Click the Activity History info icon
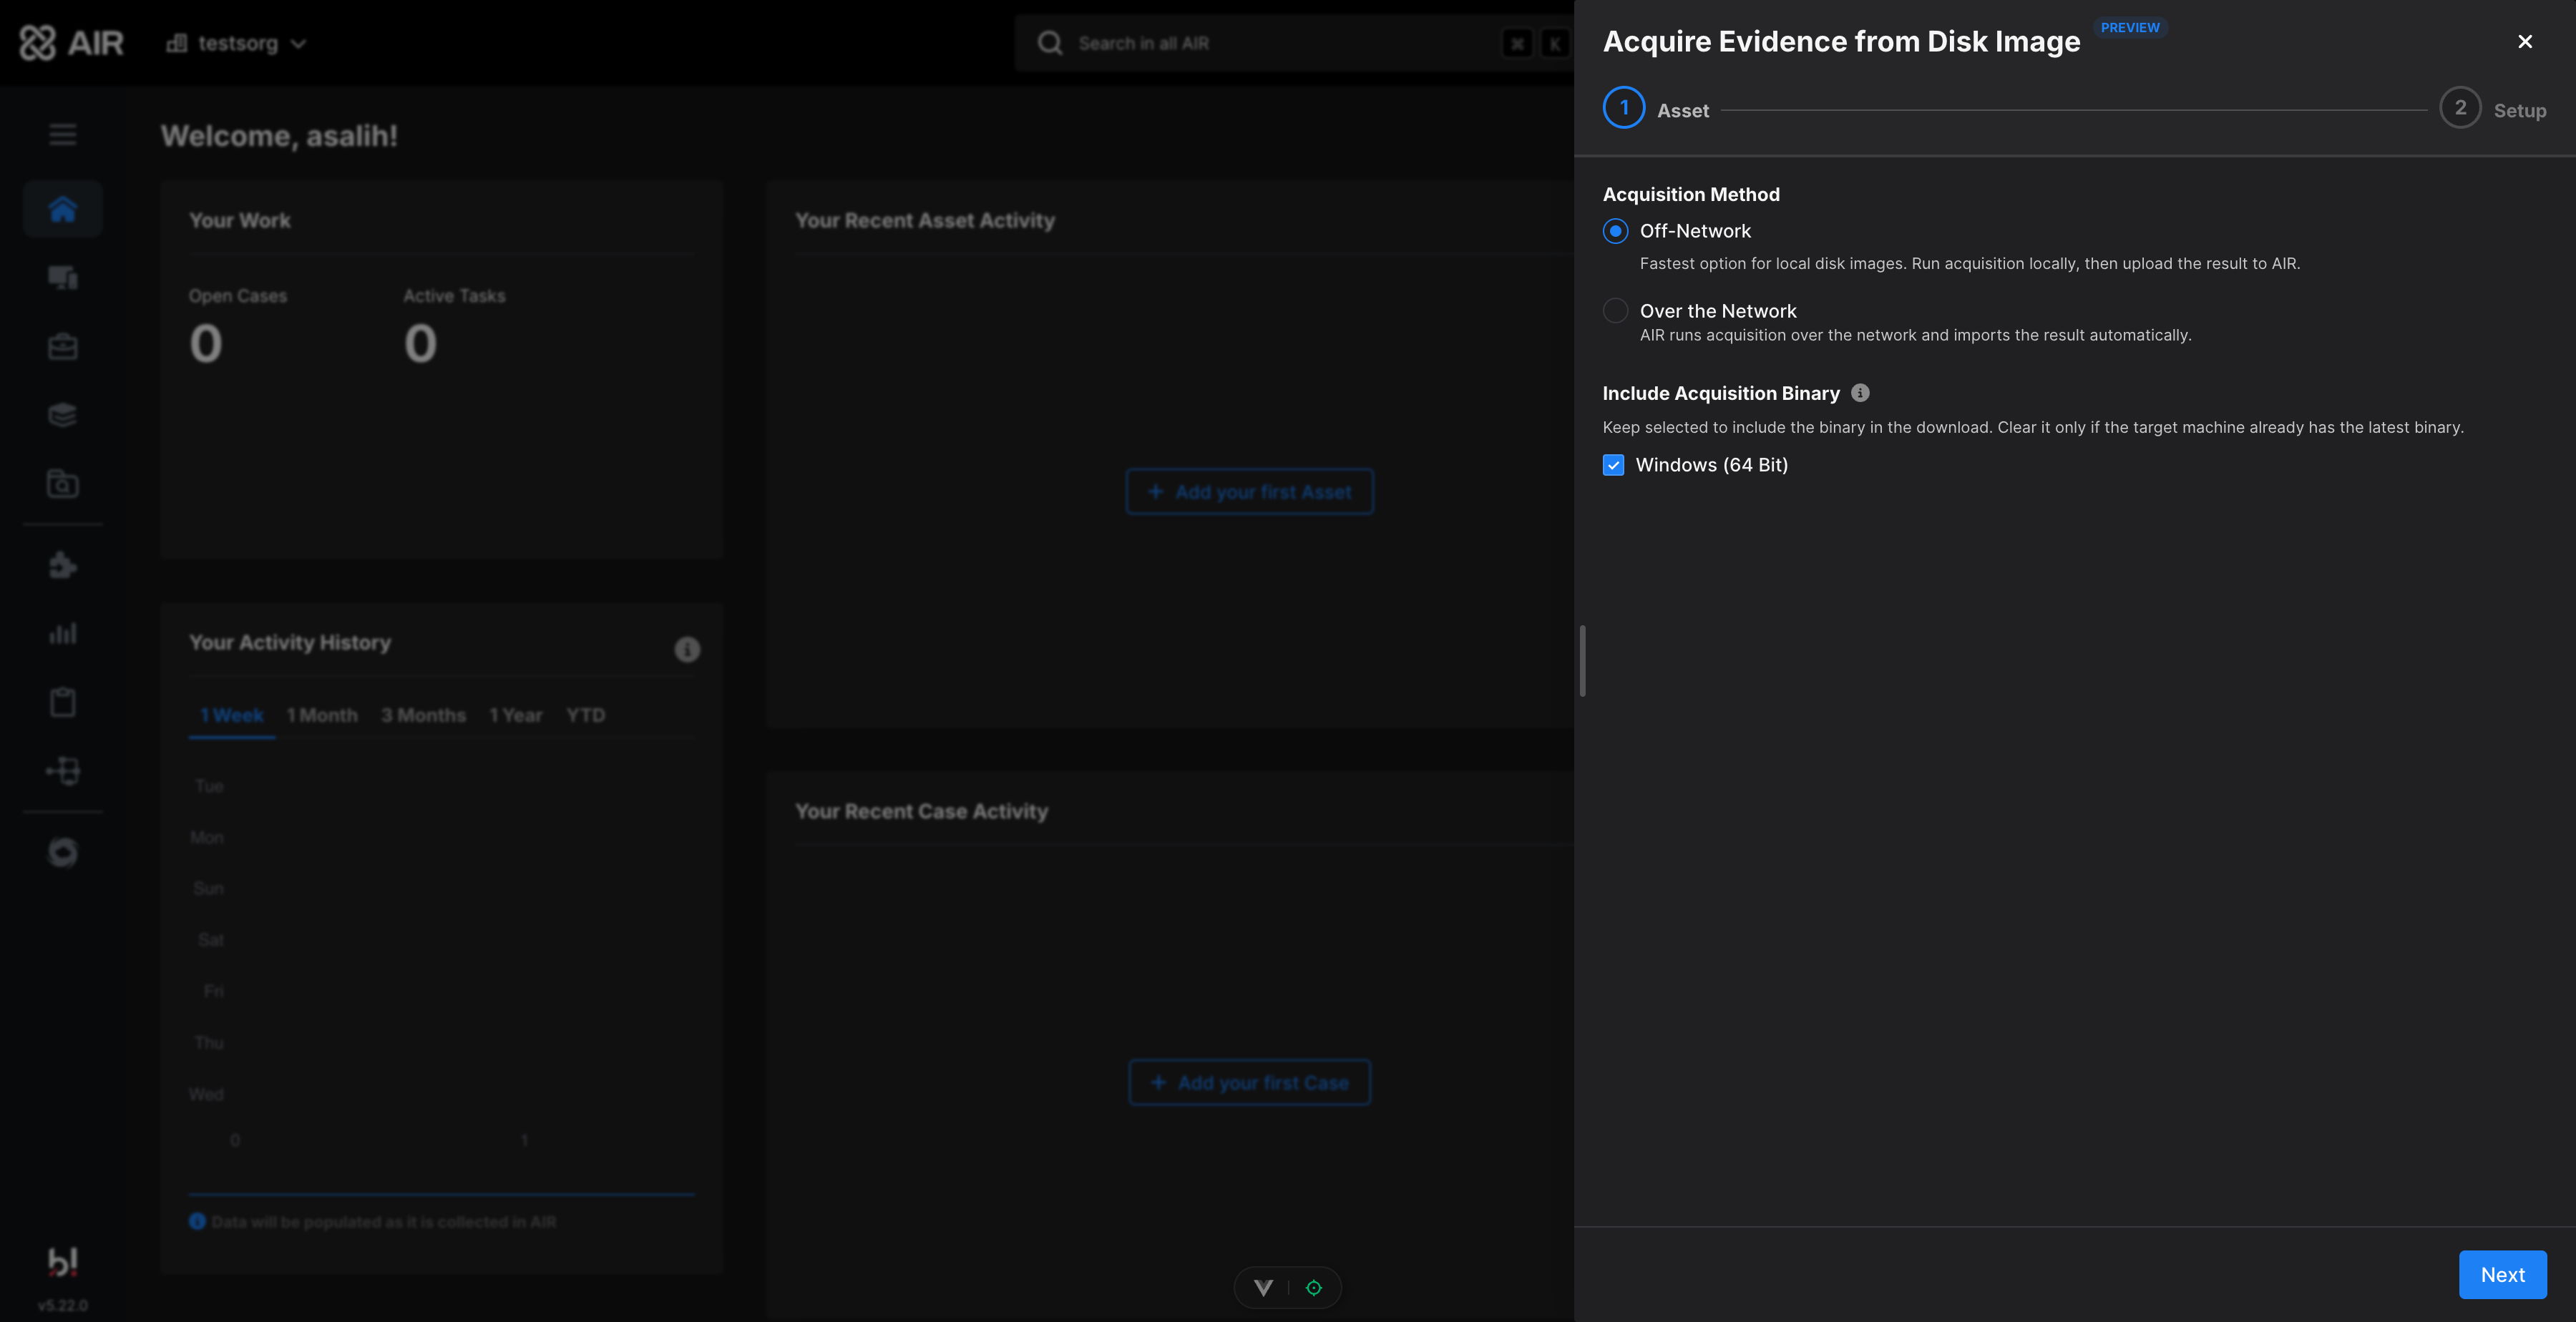2576x1322 pixels. (x=687, y=649)
